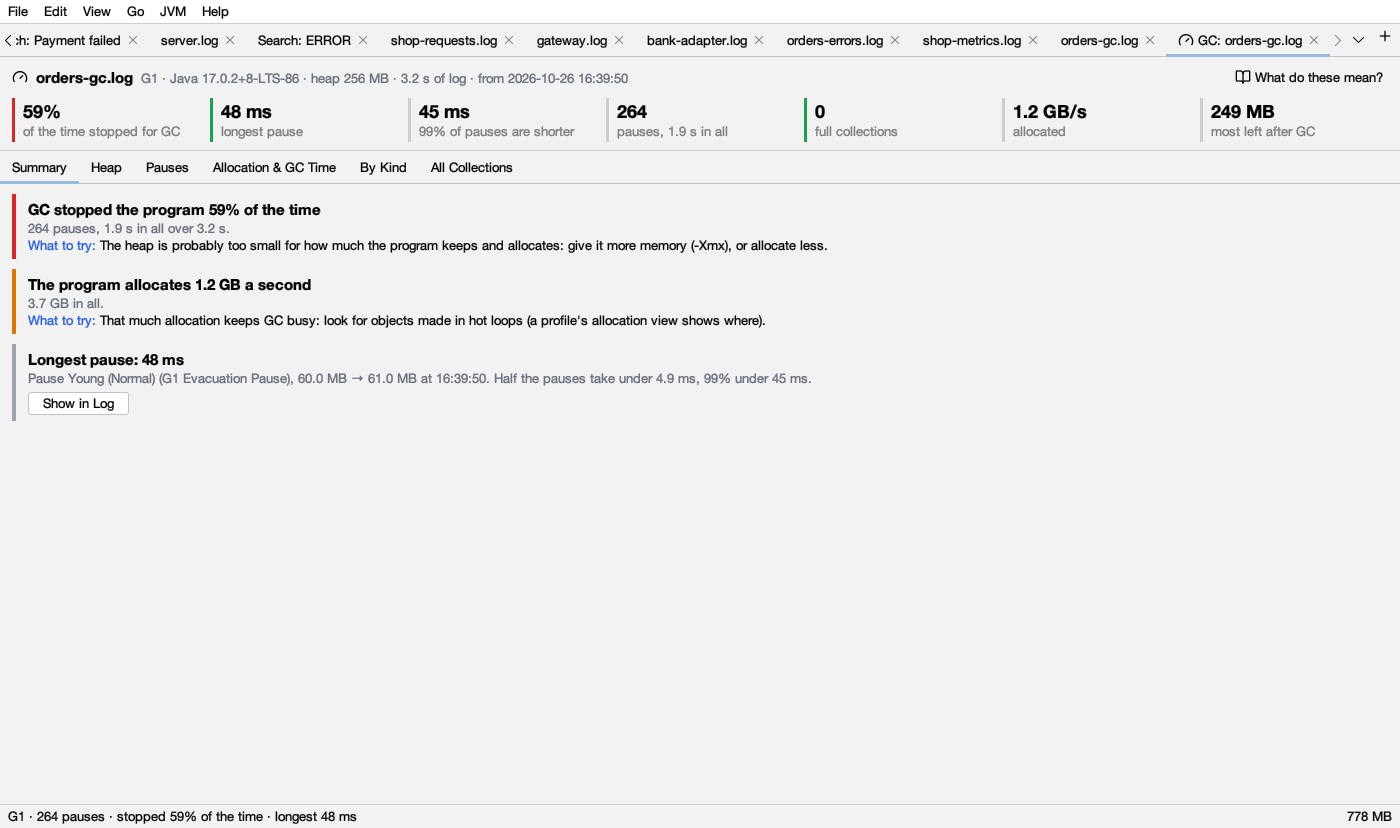Close the shop-requests.log tab
Image resolution: width=1400 pixels, height=828 pixels.
(509, 40)
